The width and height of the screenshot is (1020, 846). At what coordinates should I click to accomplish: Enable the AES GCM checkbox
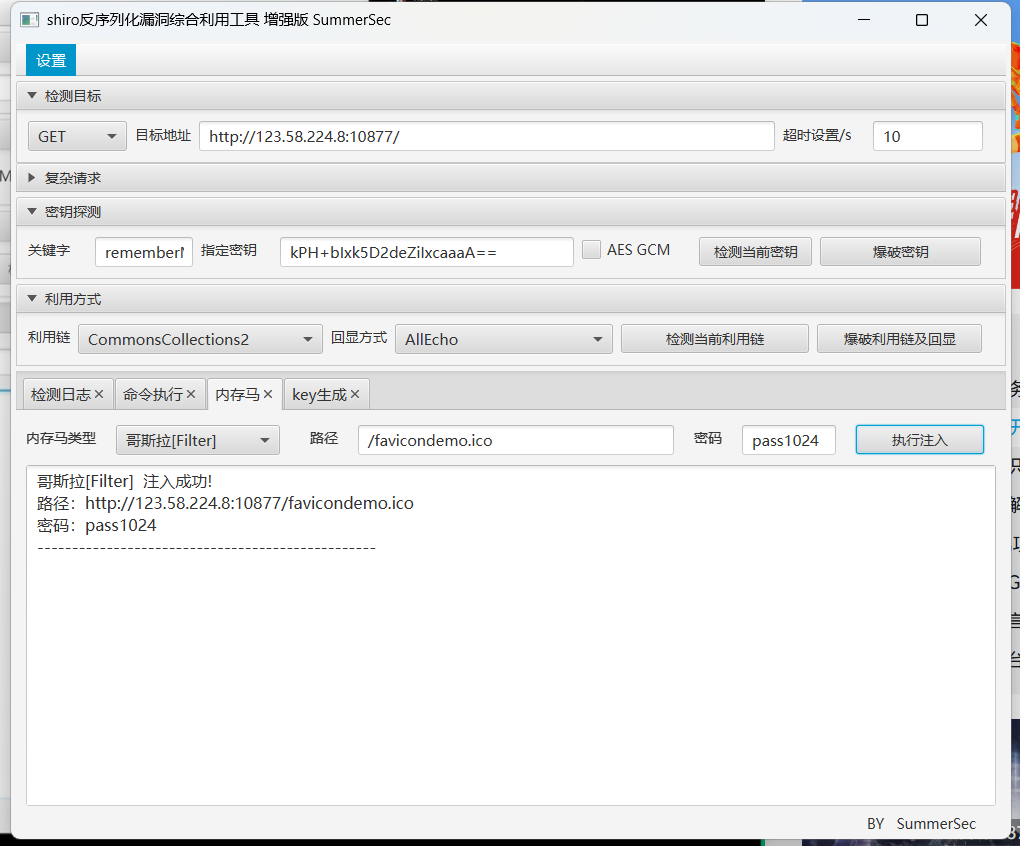[591, 249]
